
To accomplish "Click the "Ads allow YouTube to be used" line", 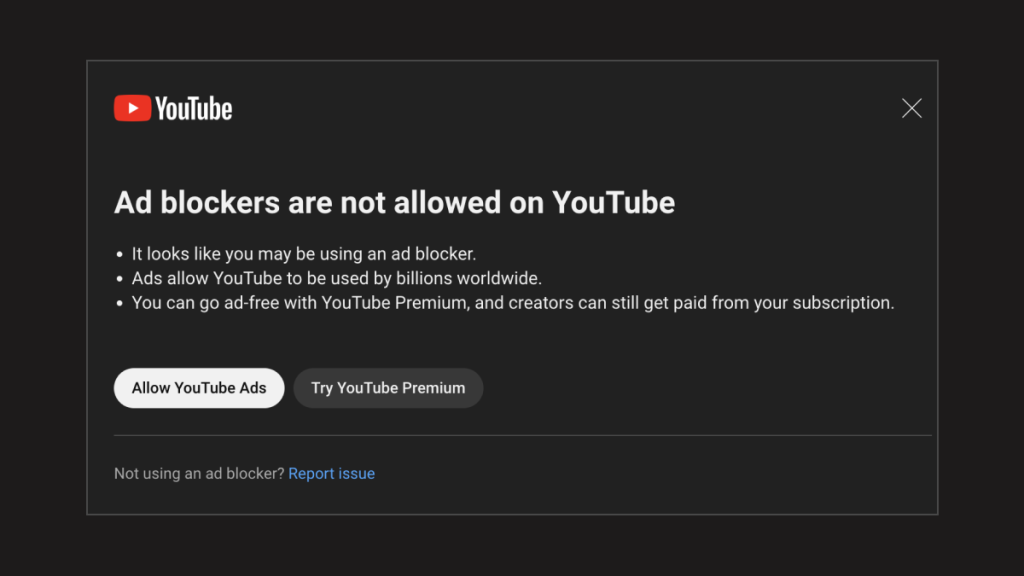I will coord(336,278).
